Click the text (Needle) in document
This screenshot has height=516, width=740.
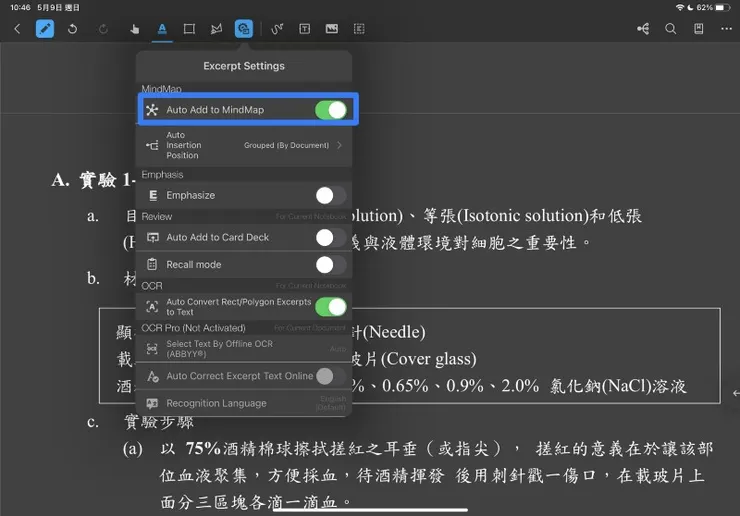click(x=394, y=332)
